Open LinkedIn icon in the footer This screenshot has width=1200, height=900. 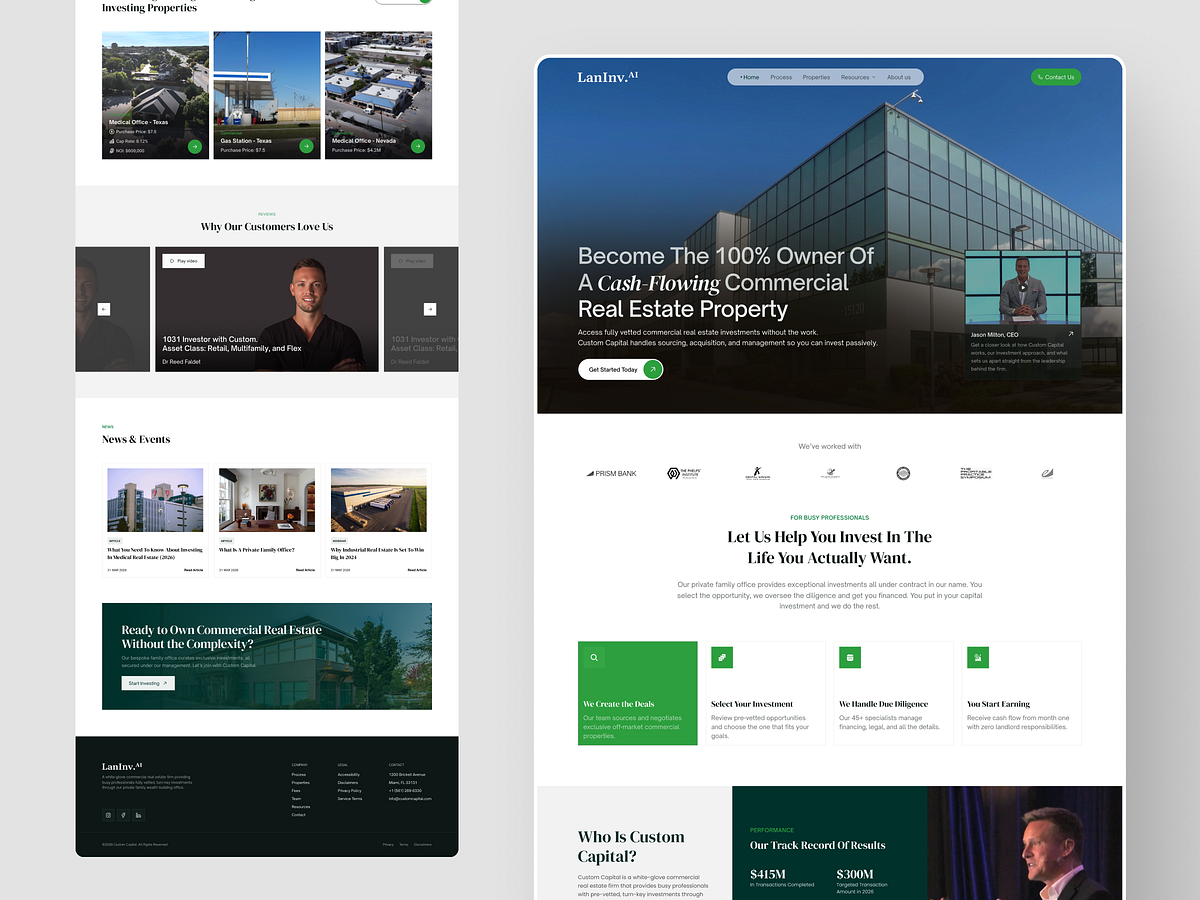(138, 815)
